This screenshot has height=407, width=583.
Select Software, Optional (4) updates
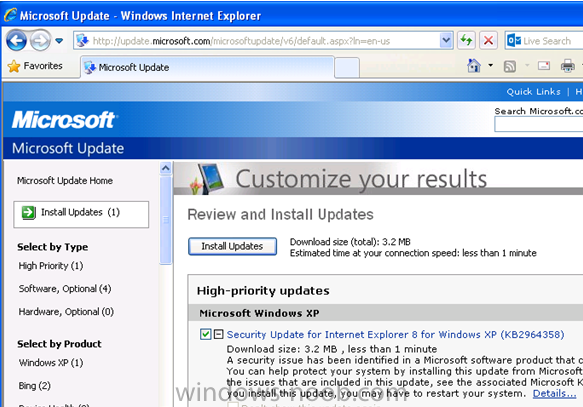(65, 289)
